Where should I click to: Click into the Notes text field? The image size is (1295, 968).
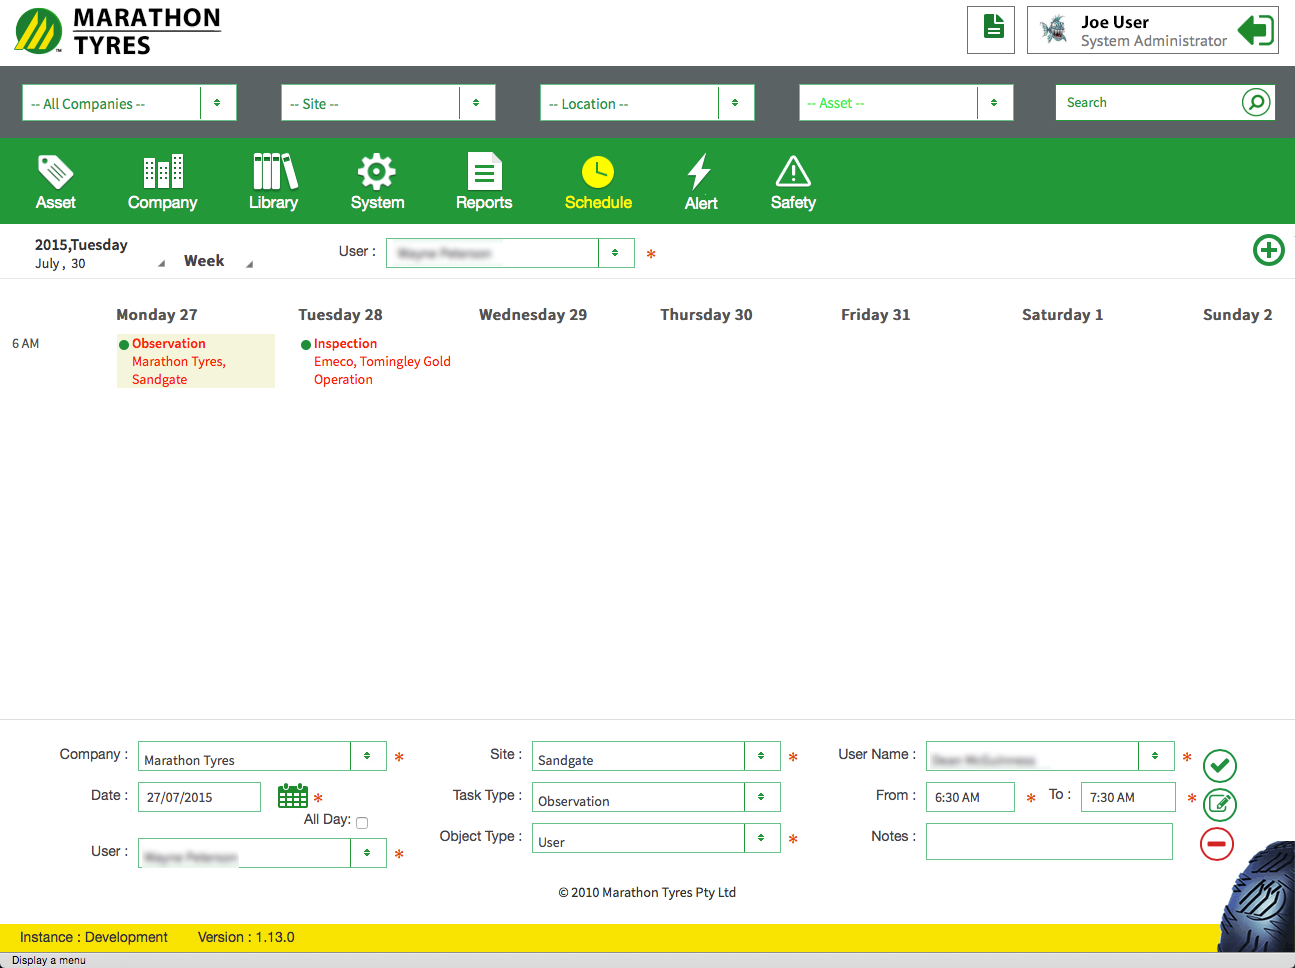(x=1048, y=842)
